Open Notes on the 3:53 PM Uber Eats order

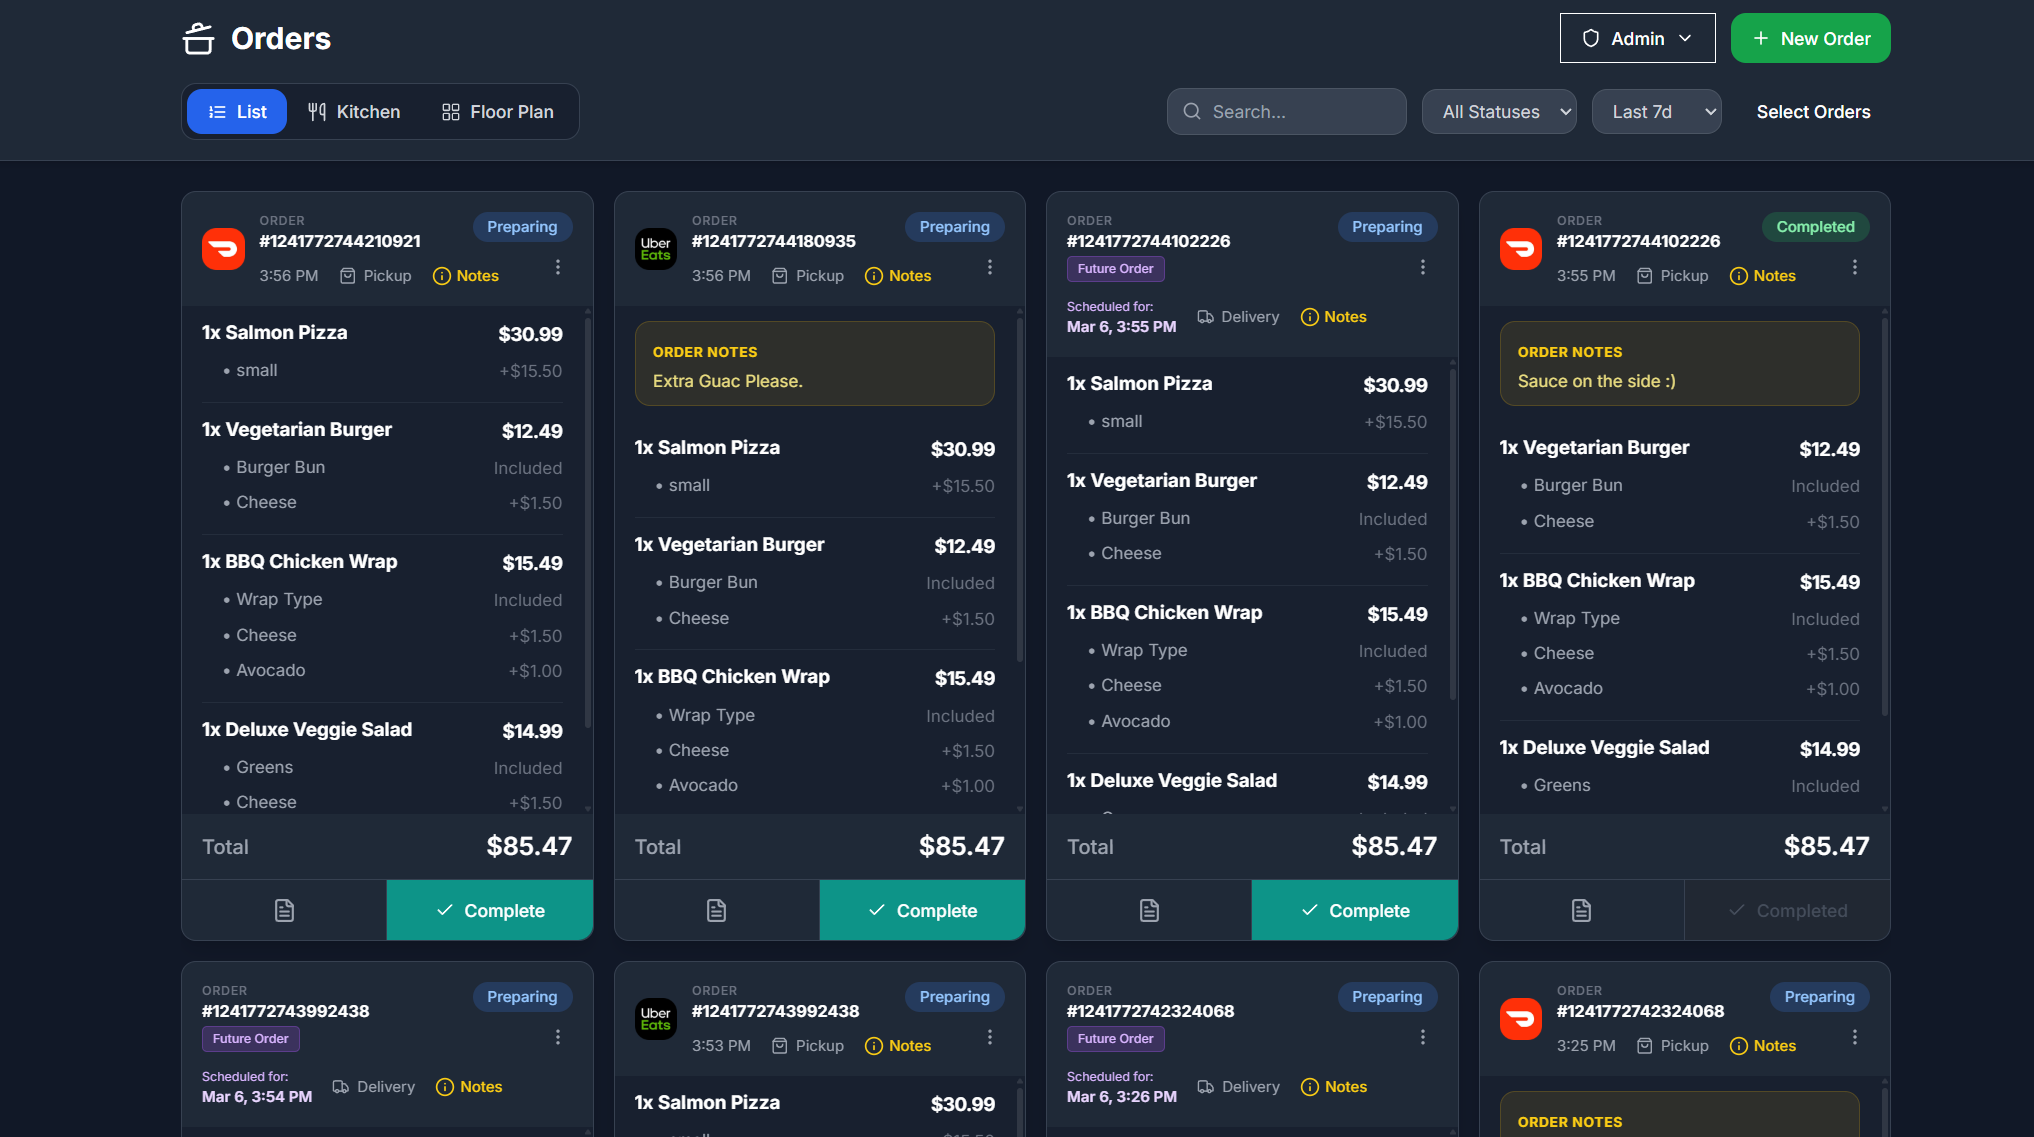[x=898, y=1046]
